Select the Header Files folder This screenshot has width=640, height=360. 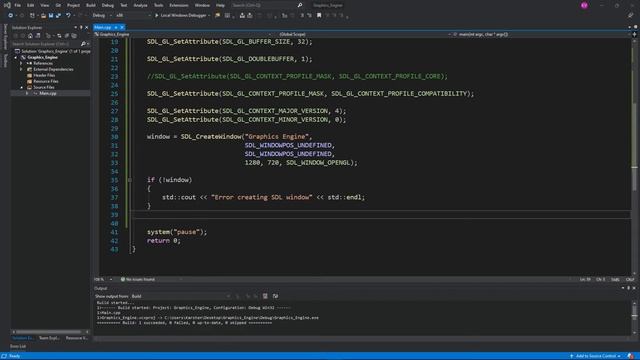click(44, 76)
